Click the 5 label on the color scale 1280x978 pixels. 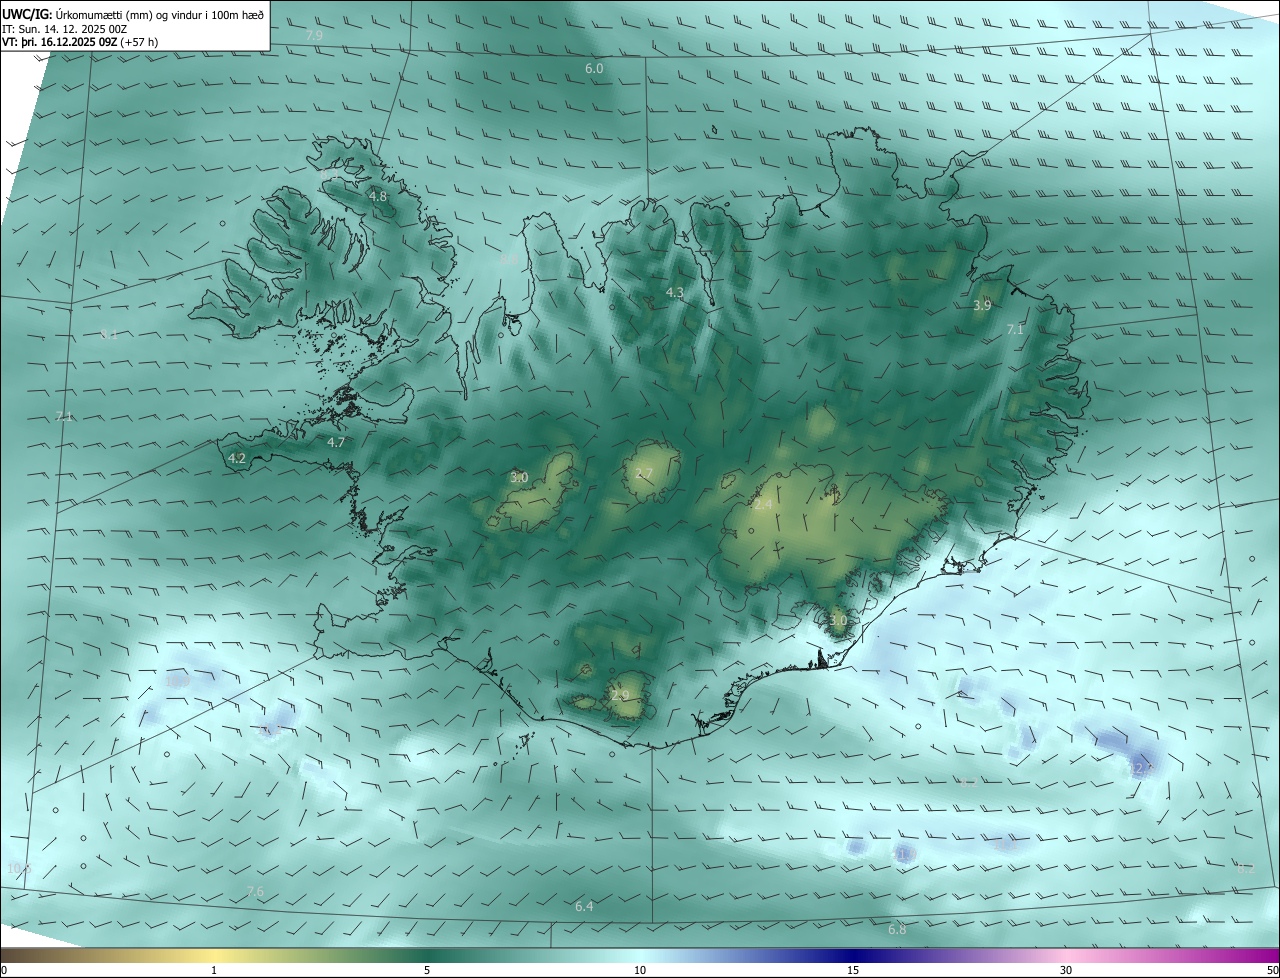click(427, 970)
